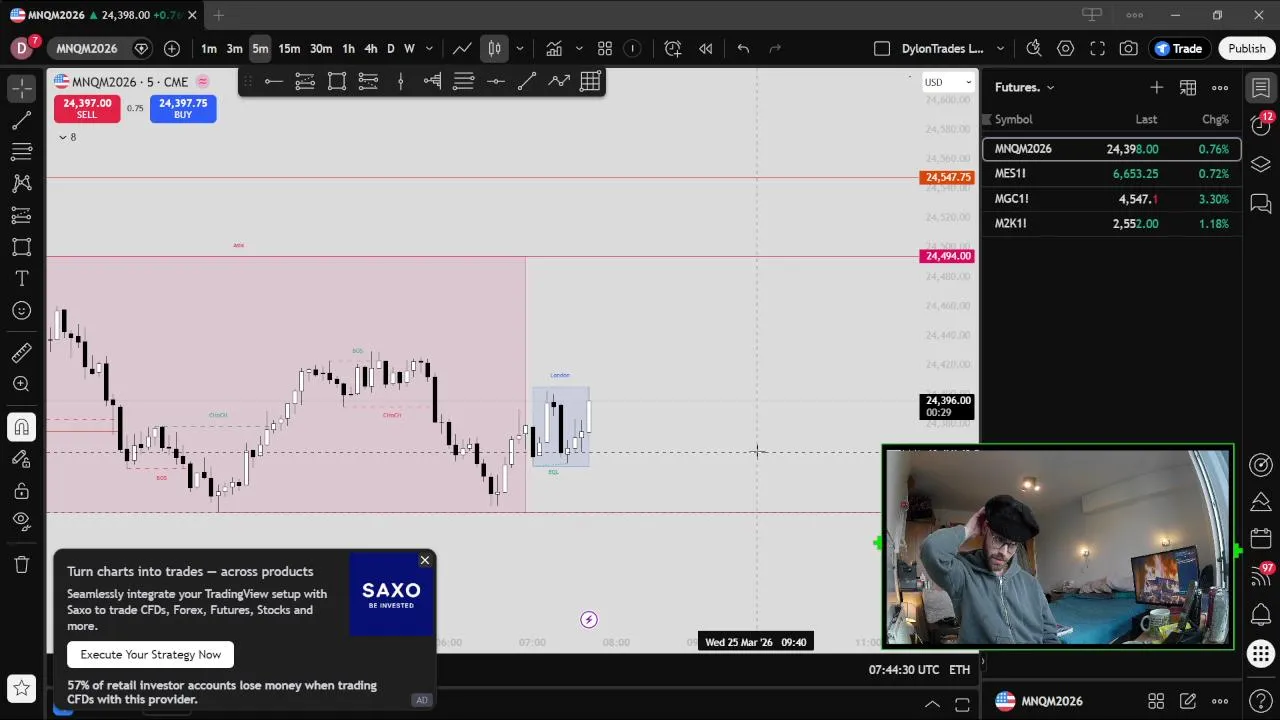This screenshot has width=1280, height=720.
Task: Toggle stay in drawing mode
Action: (x=21, y=459)
